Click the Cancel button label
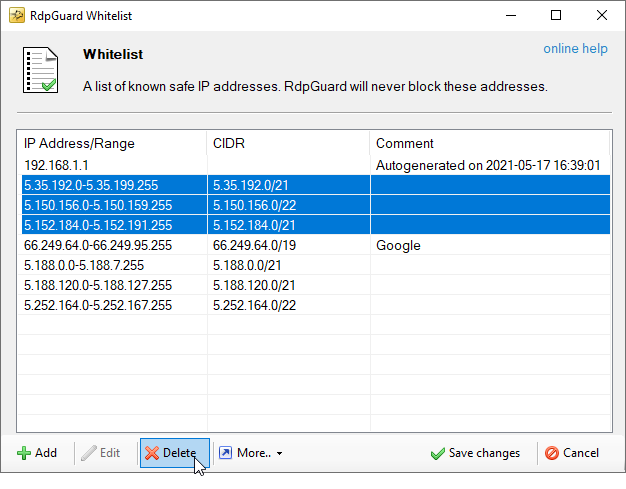Image resolution: width=626 pixels, height=489 pixels. (581, 453)
